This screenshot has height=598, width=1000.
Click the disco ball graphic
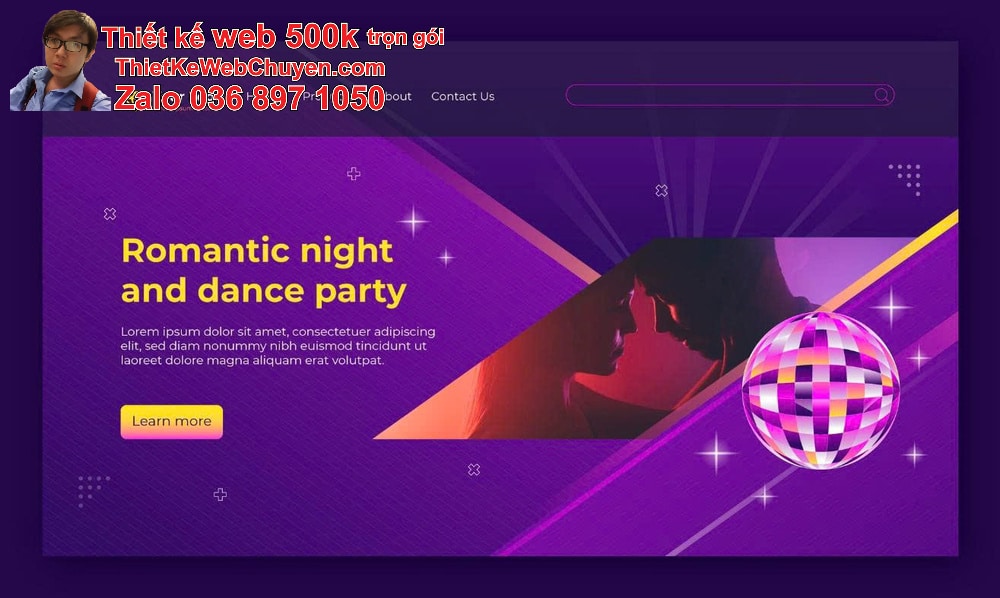821,390
